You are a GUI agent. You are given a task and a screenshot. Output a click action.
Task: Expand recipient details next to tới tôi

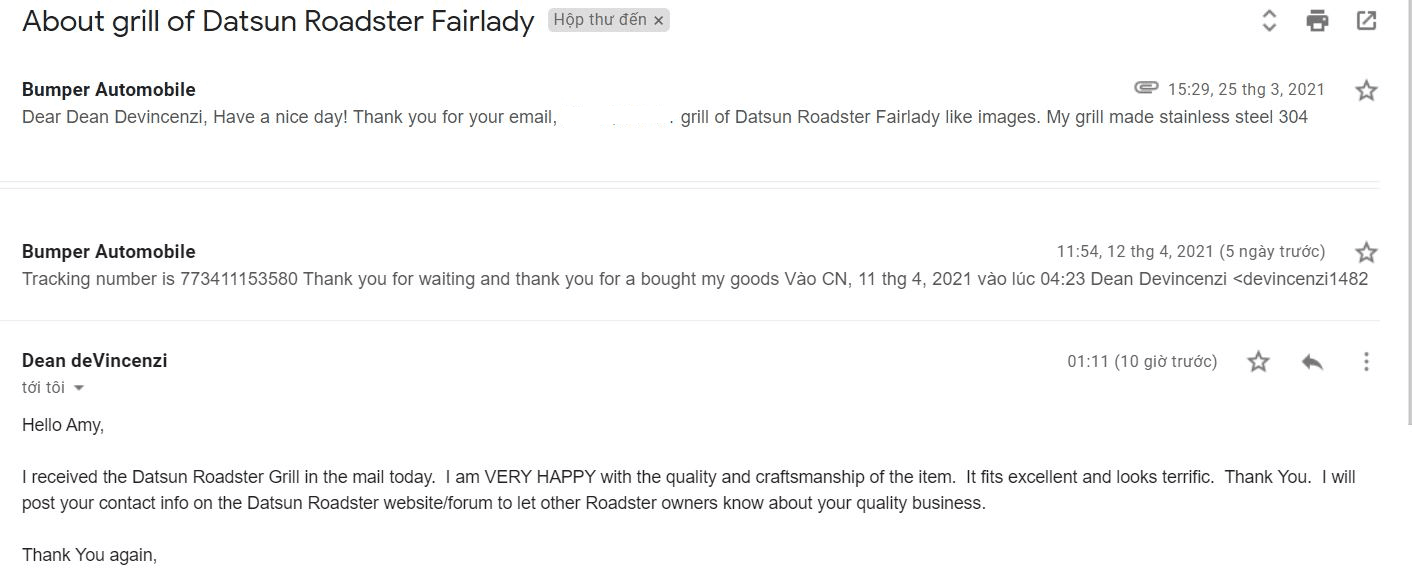pos(79,388)
